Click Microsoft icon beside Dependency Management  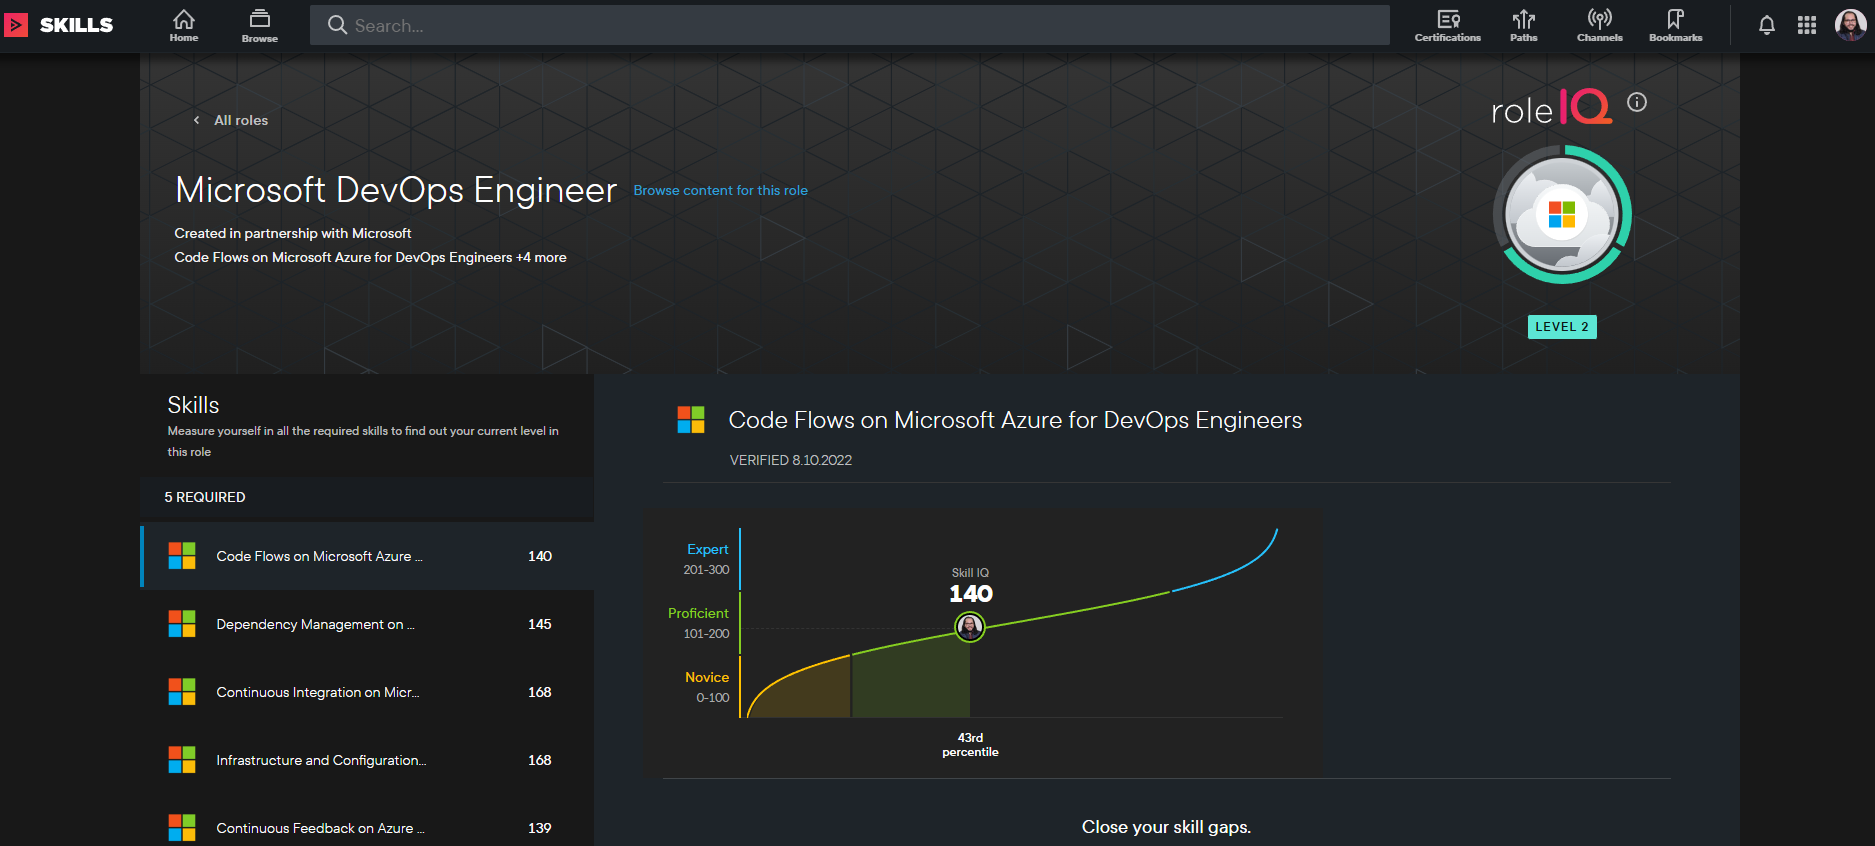[182, 624]
